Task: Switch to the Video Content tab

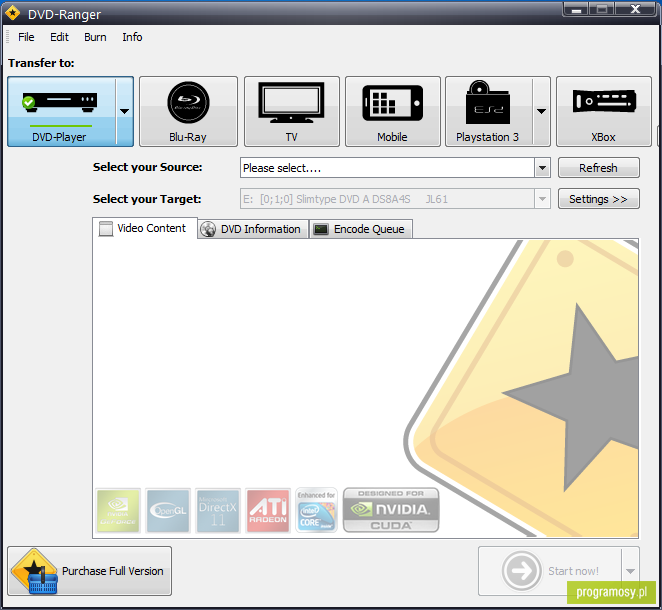Action: [145, 228]
